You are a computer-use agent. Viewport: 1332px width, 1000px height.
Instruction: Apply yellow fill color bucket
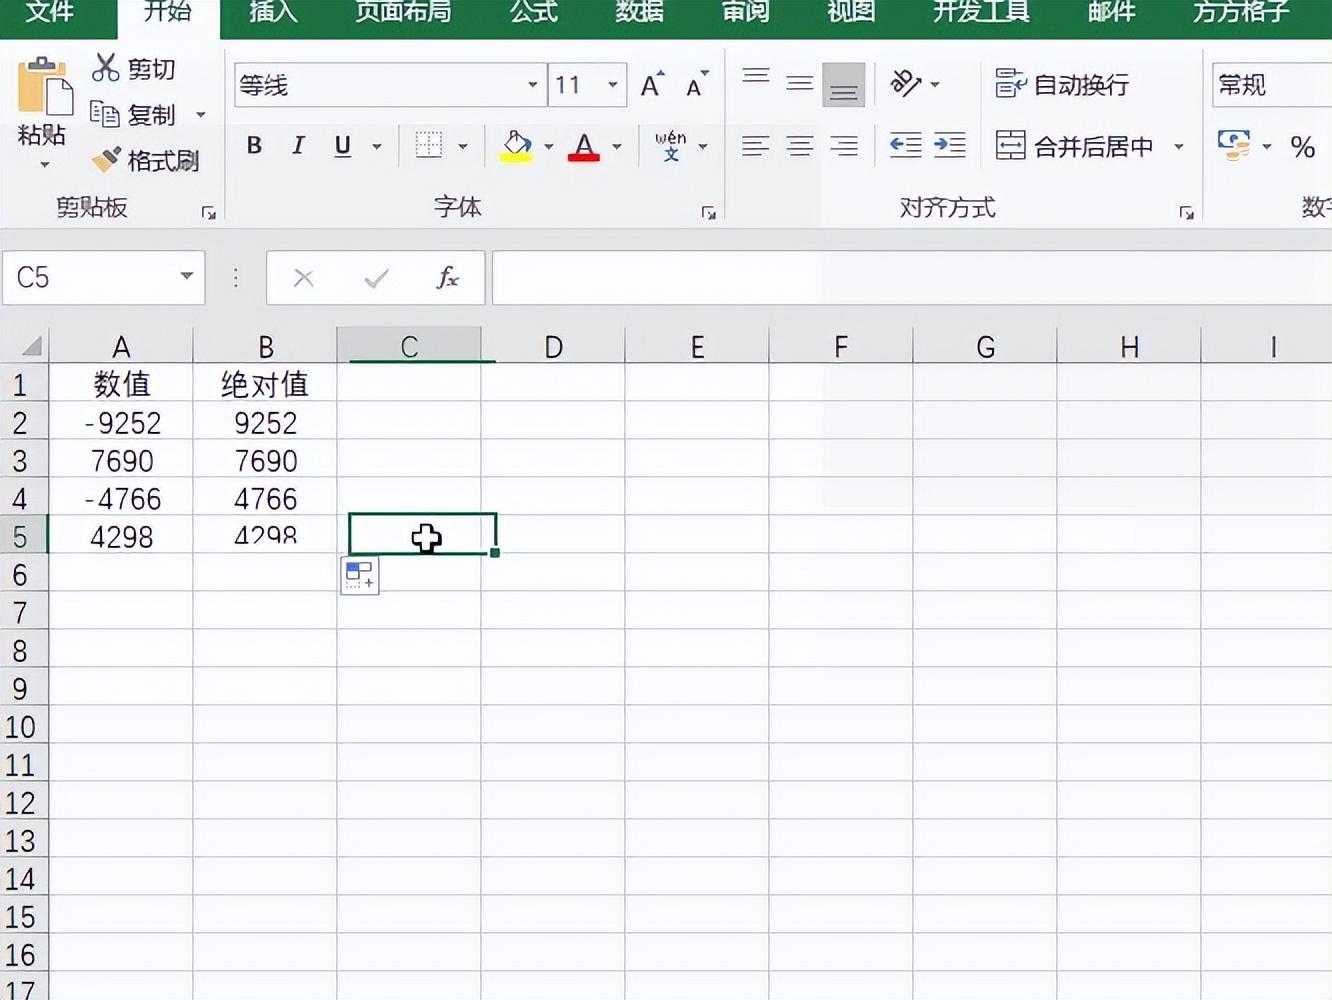(516, 146)
